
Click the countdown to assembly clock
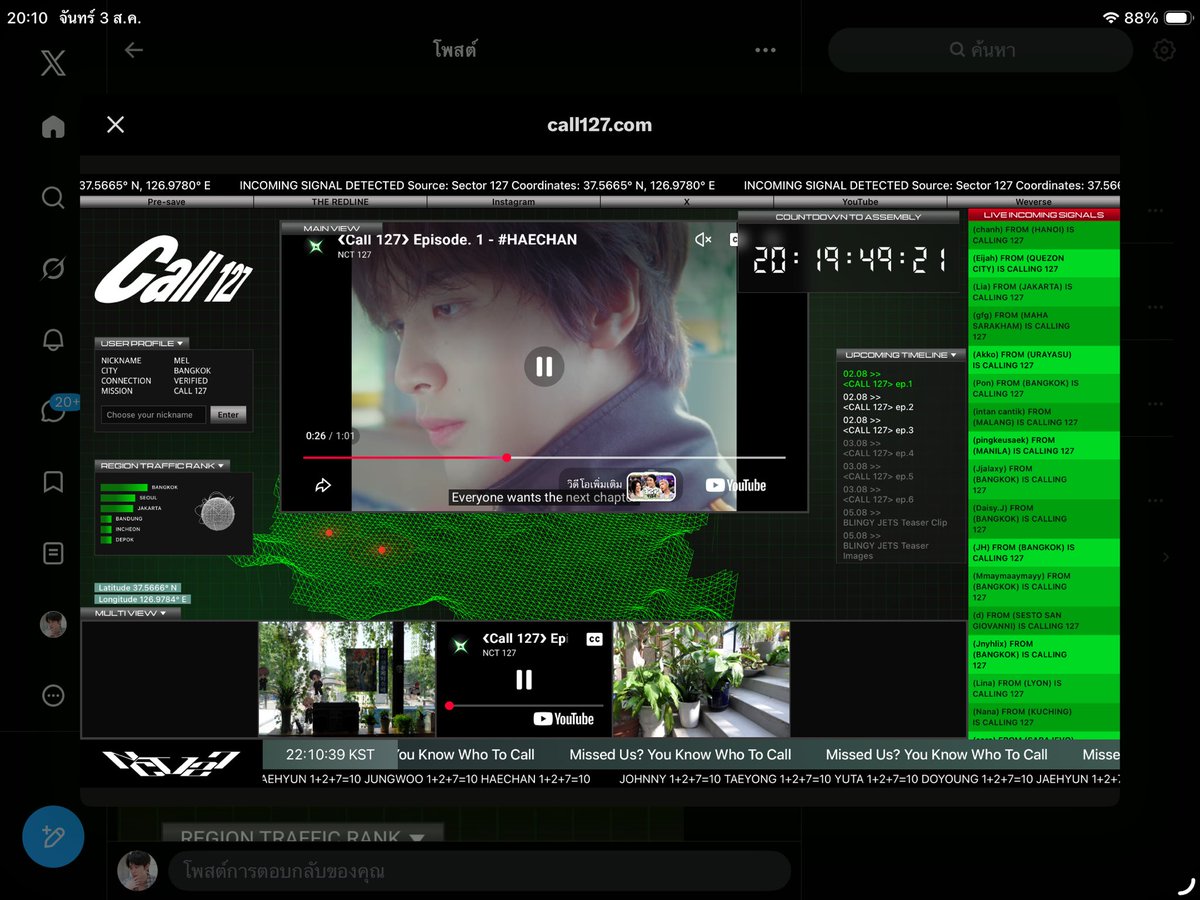849,260
